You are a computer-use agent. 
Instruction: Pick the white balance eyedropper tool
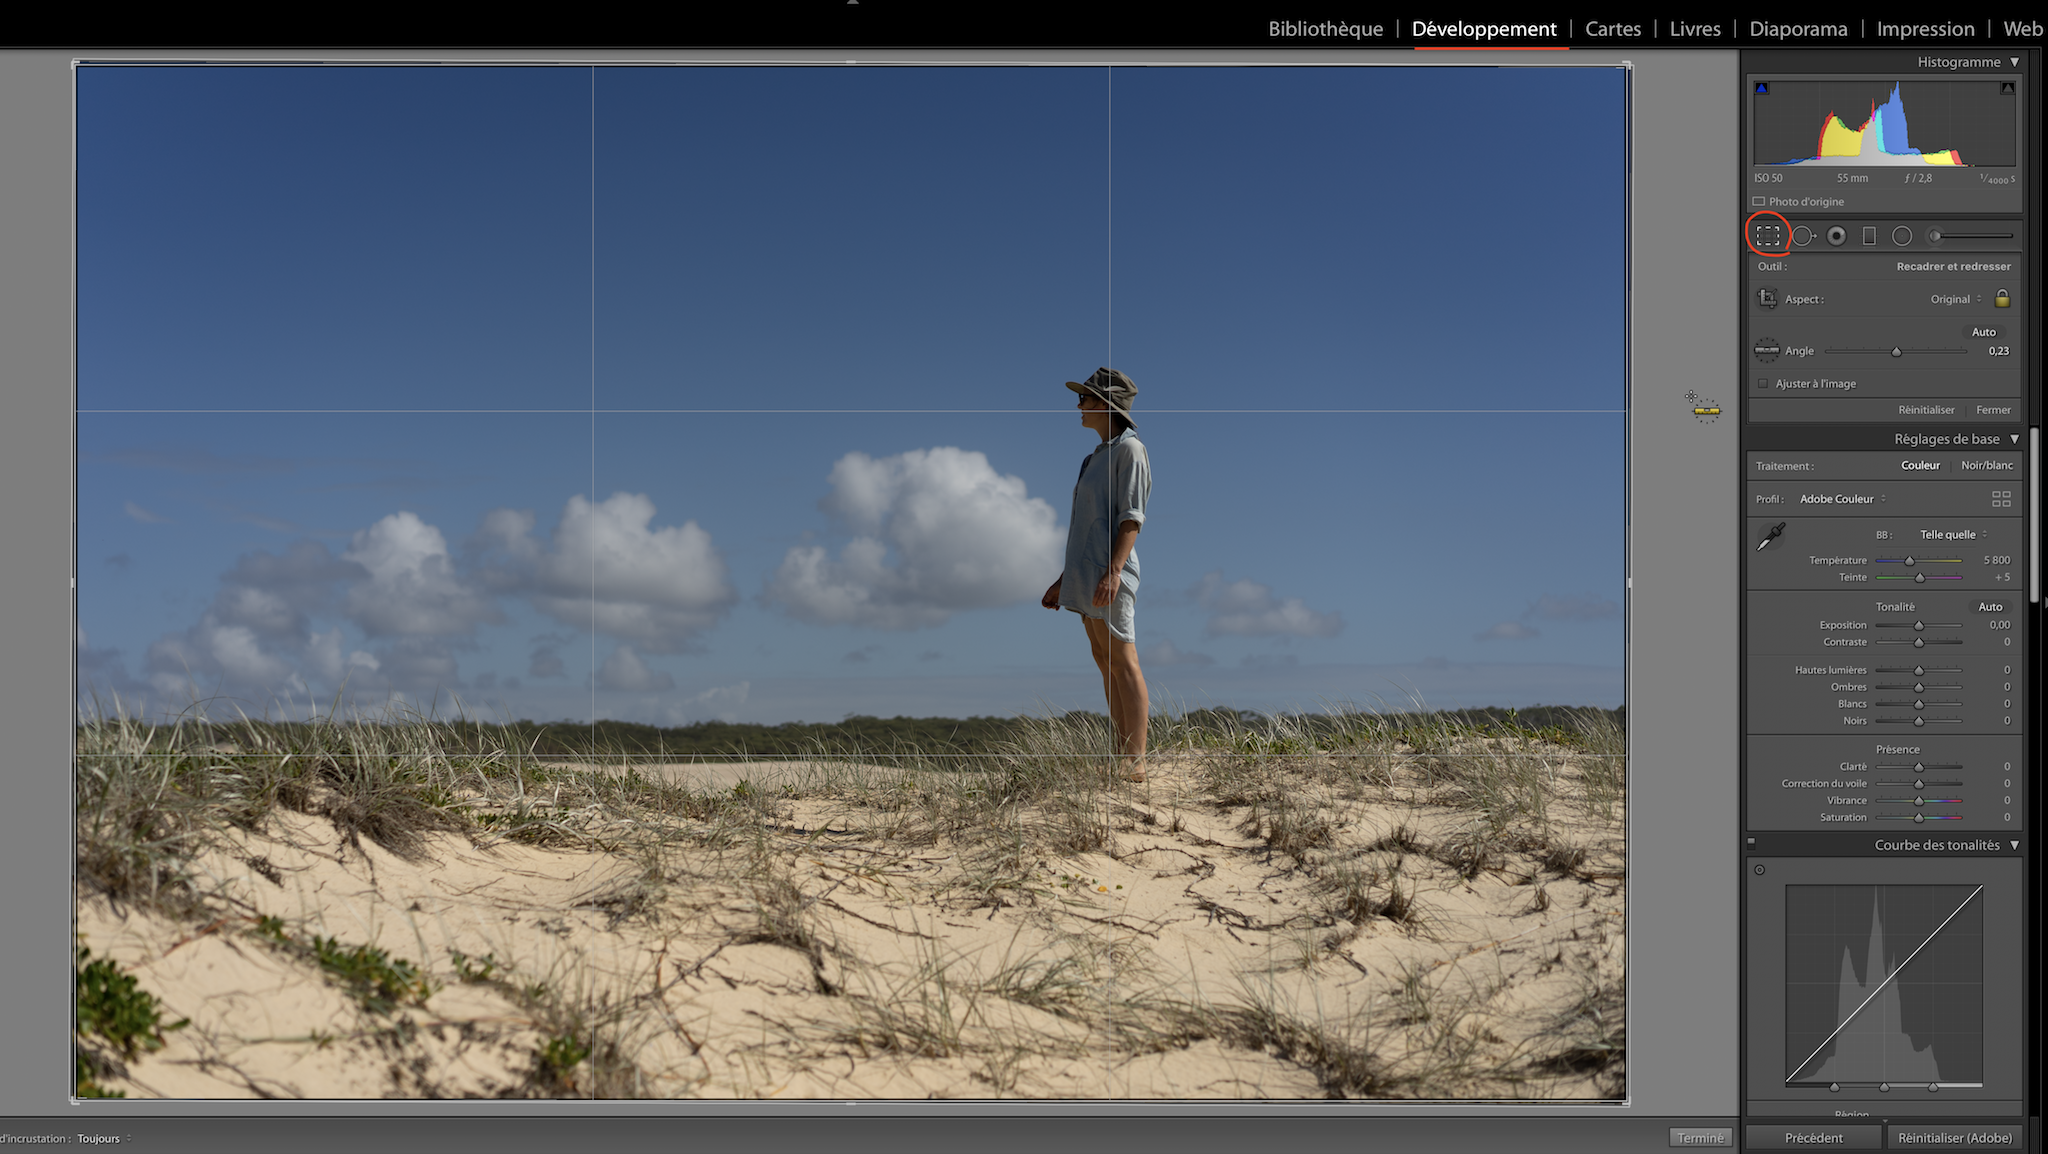[x=1771, y=537]
